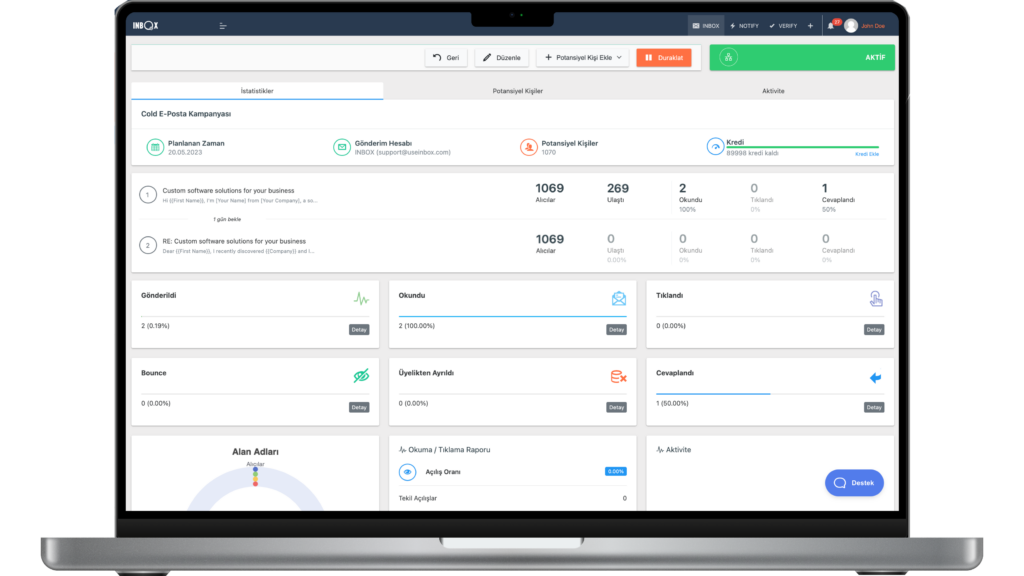Click the Geri back button

446,58
